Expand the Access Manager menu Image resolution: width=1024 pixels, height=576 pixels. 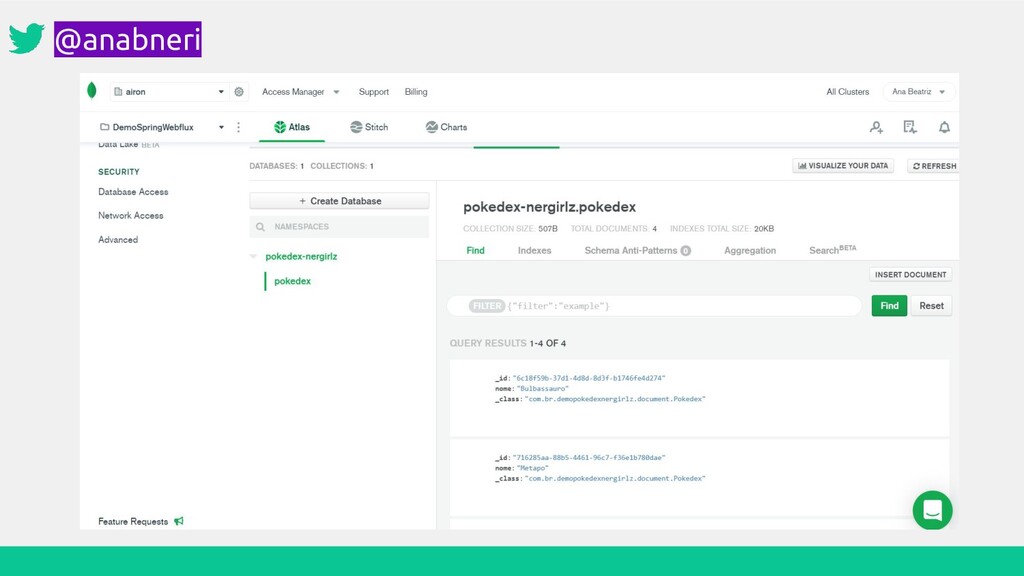click(300, 92)
